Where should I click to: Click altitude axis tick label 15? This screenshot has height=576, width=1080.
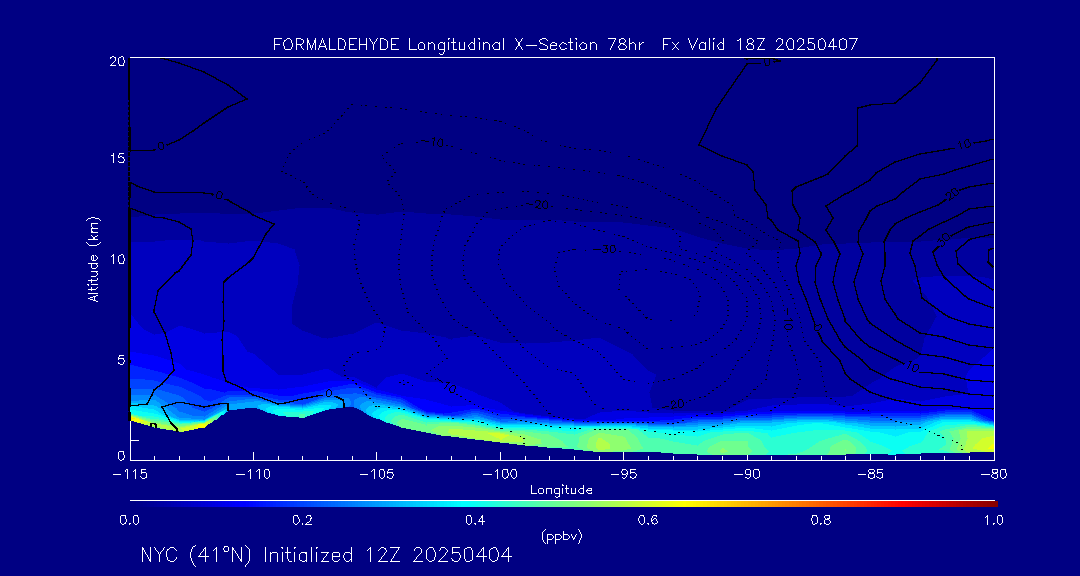point(117,158)
